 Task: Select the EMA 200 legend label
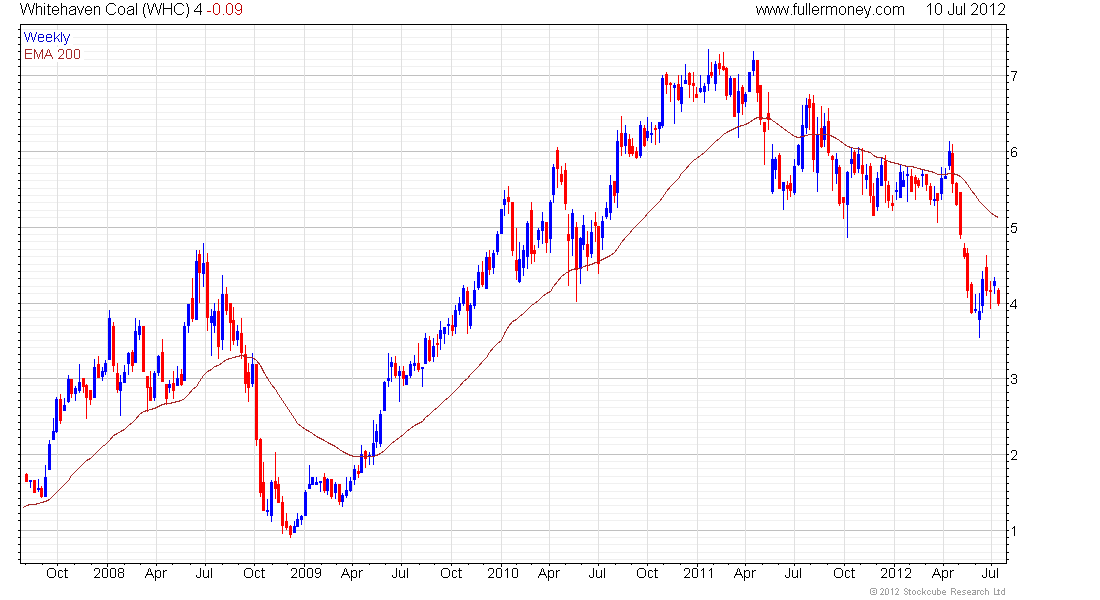[52, 54]
